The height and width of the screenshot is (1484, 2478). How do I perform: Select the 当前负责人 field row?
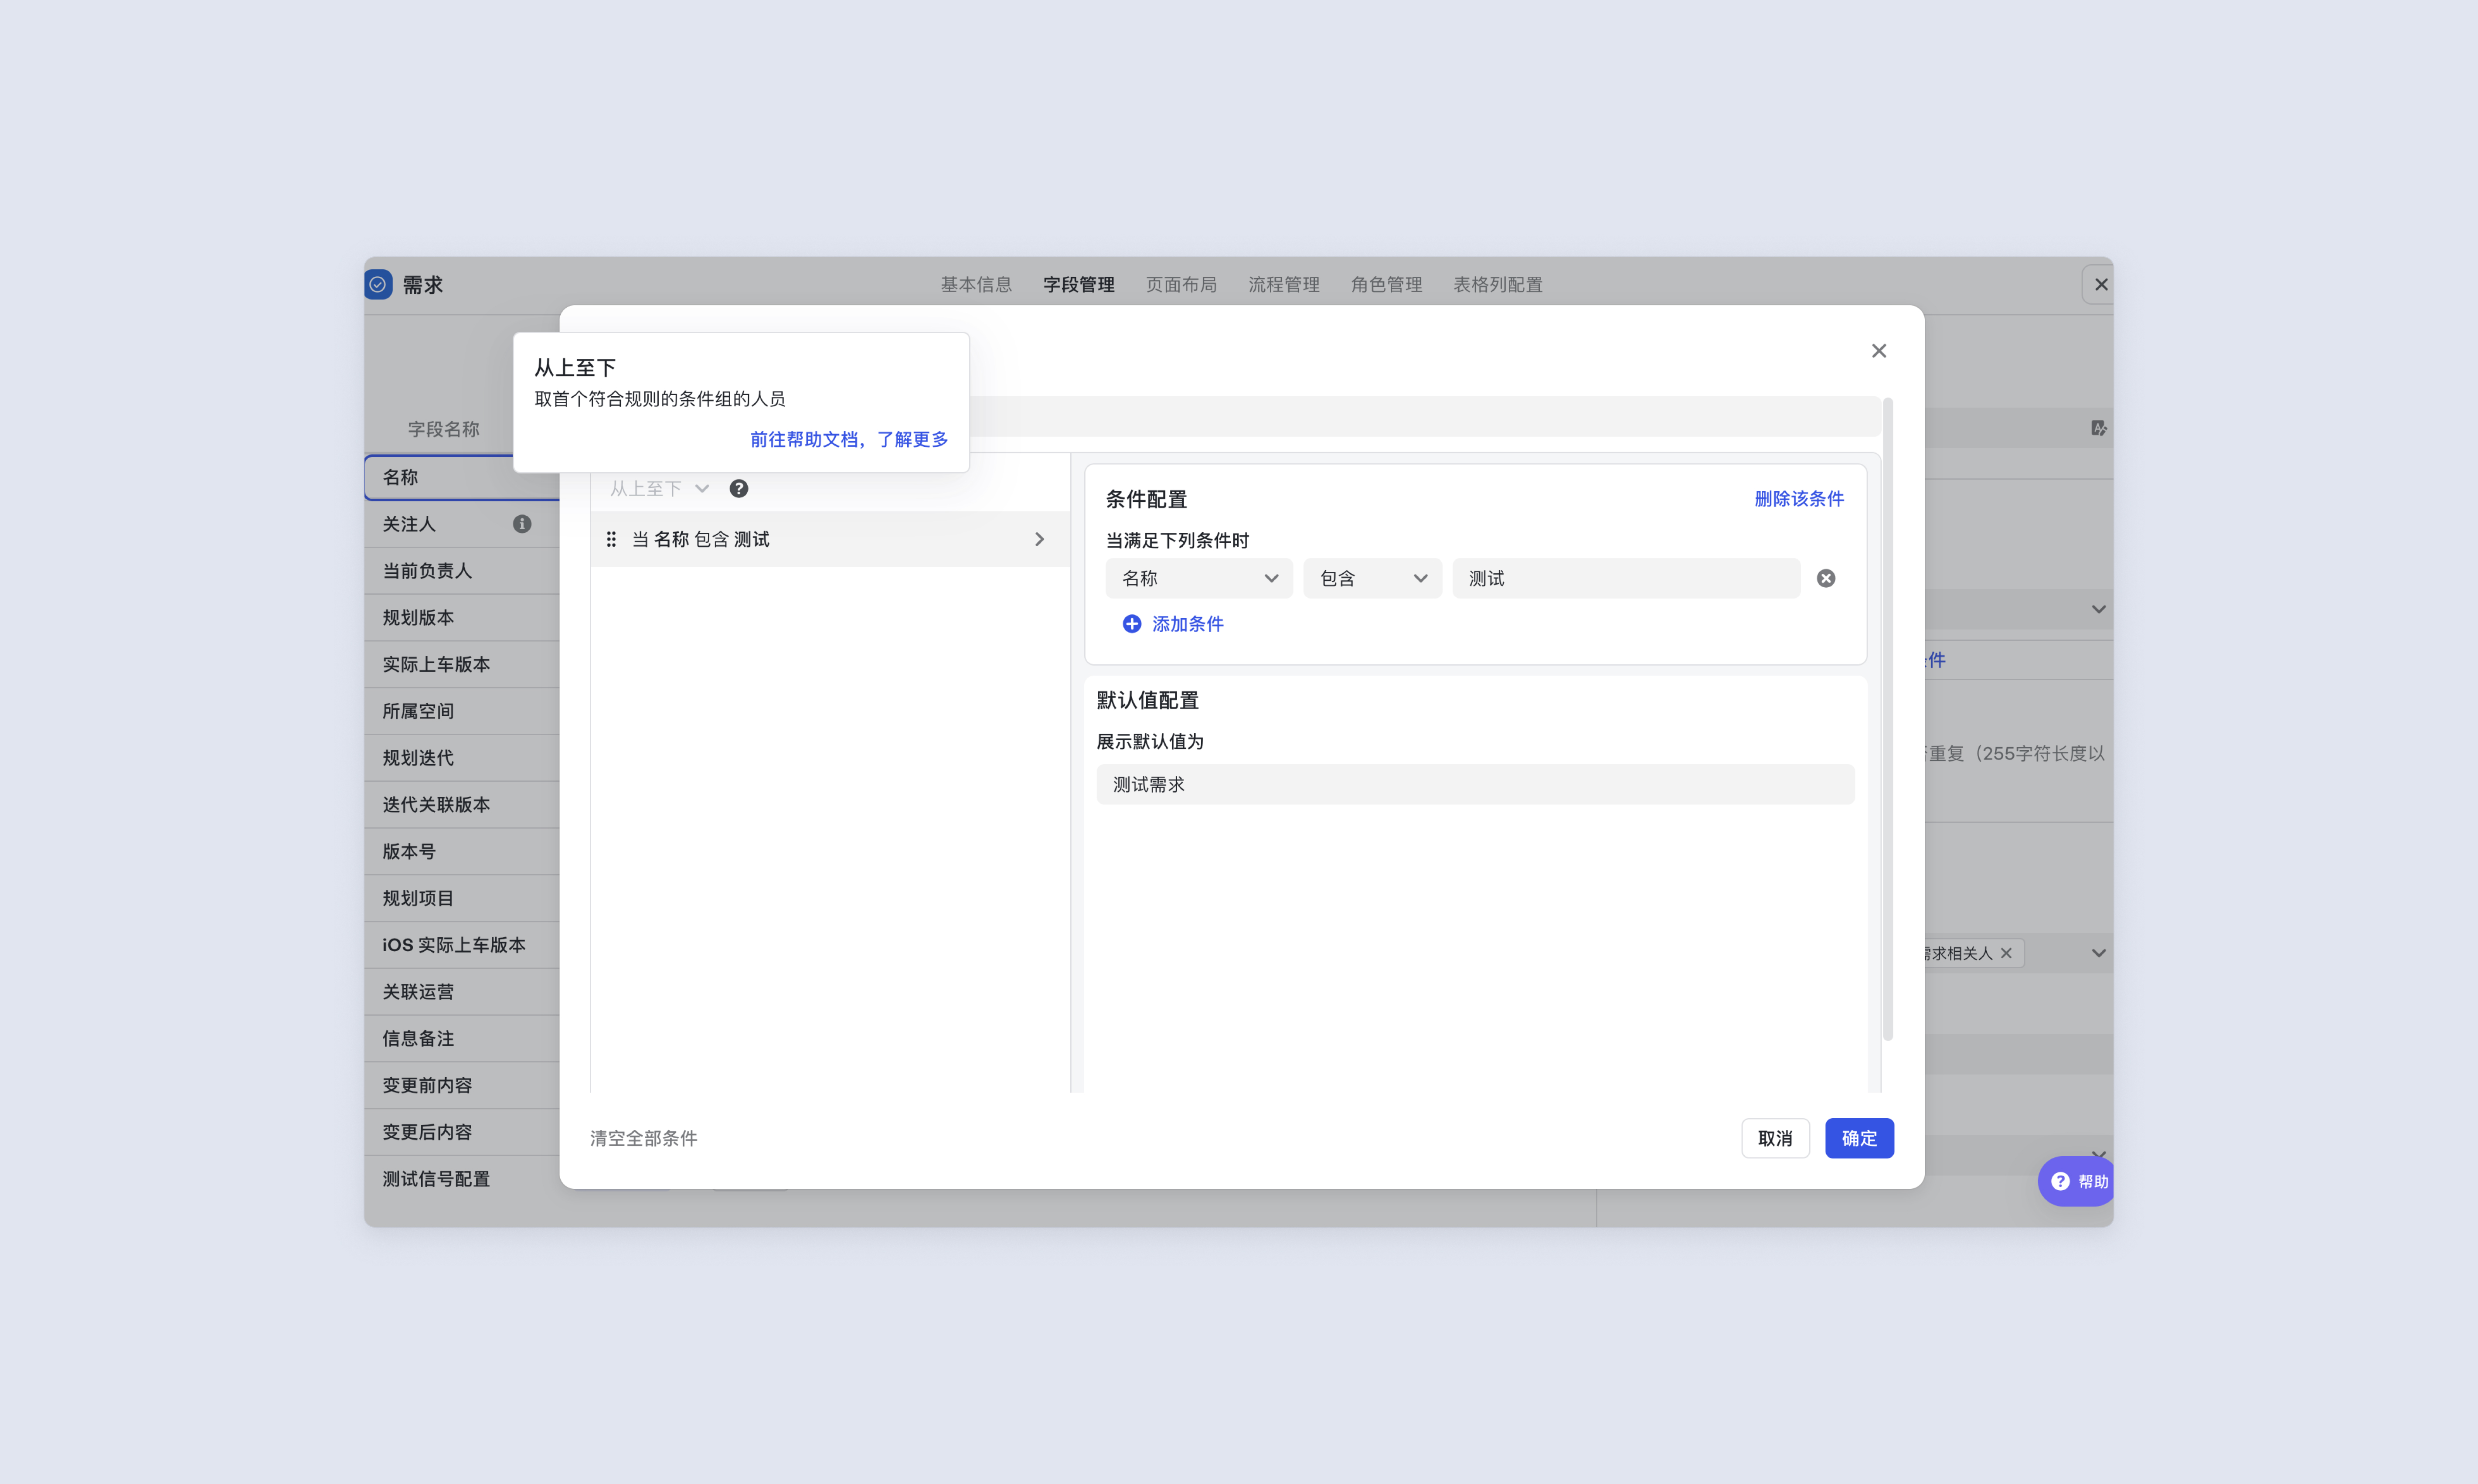(x=462, y=571)
